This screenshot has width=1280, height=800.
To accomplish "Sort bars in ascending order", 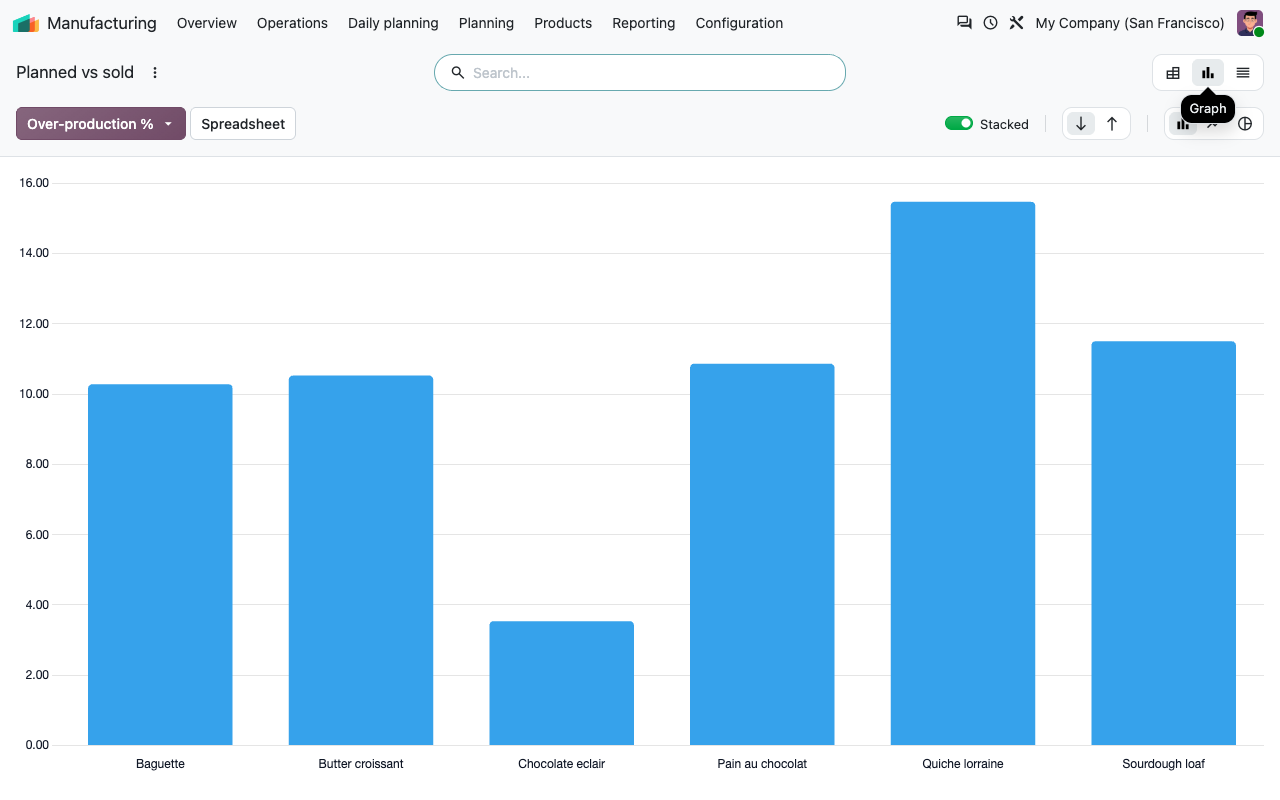I will pos(1112,124).
